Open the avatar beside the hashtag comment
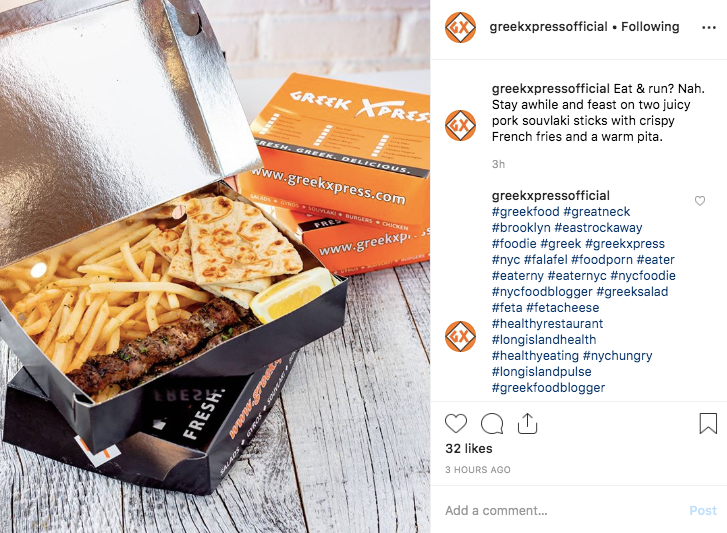This screenshot has height=533, width=727. pyautogui.click(x=460, y=336)
